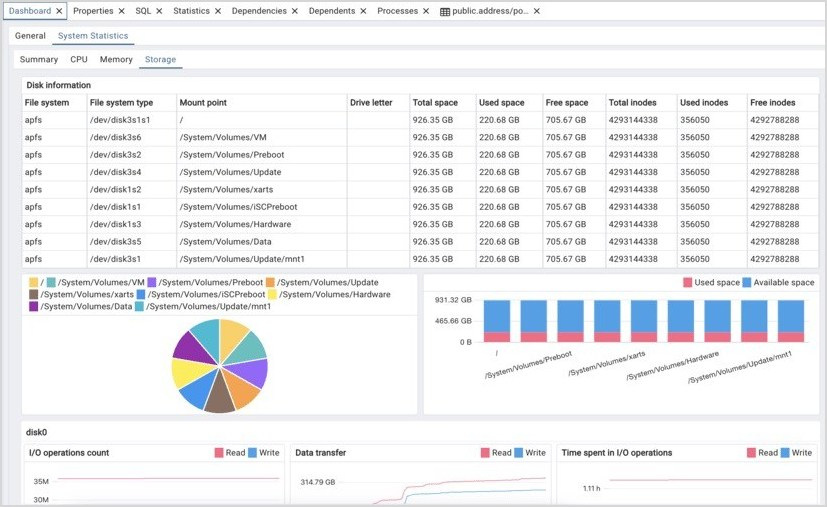Viewport: 827px width, 507px height.
Task: Go to the Summary sub-tab
Action: pyautogui.click(x=39, y=60)
